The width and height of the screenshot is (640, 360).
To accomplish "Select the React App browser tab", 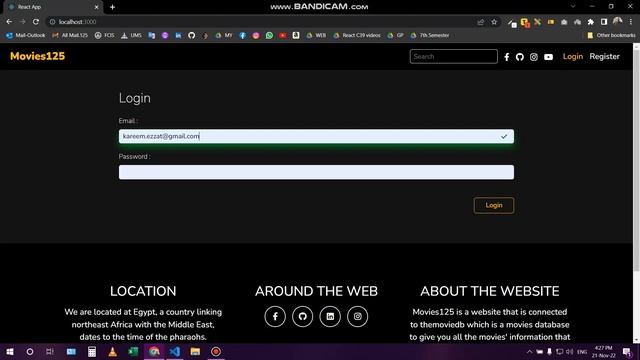I will coord(53,7).
